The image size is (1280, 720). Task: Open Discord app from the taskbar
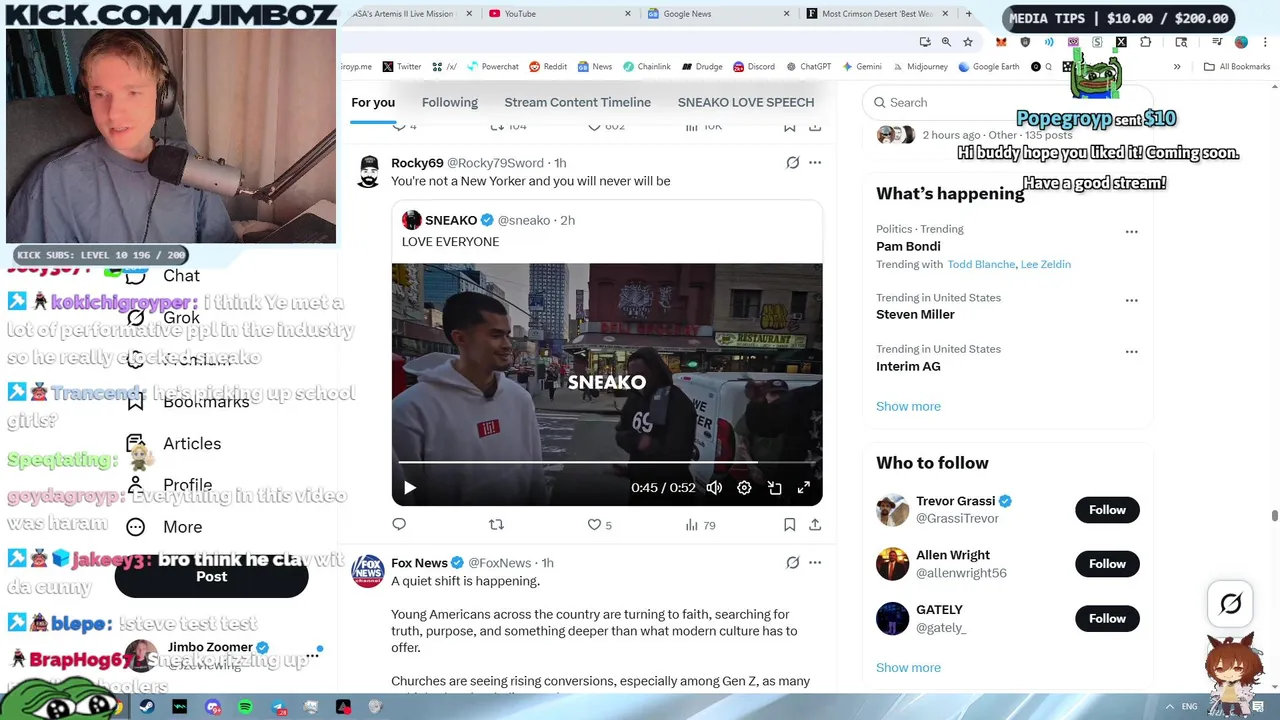click(212, 707)
